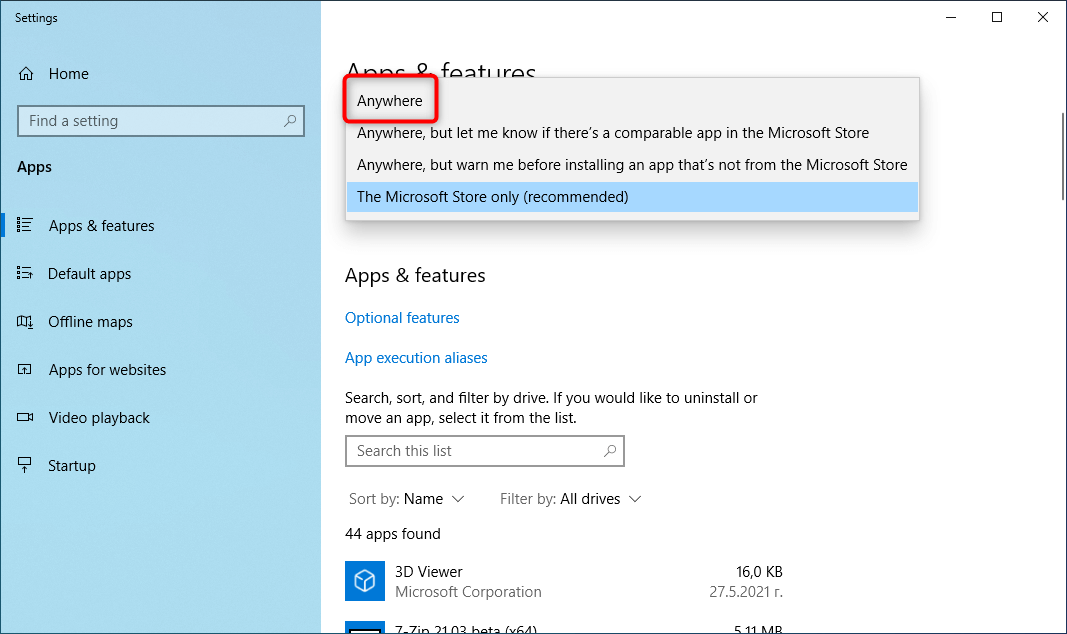Screen dimensions: 1067x634
Task: Select the 3D Viewer app name
Action: [429, 572]
